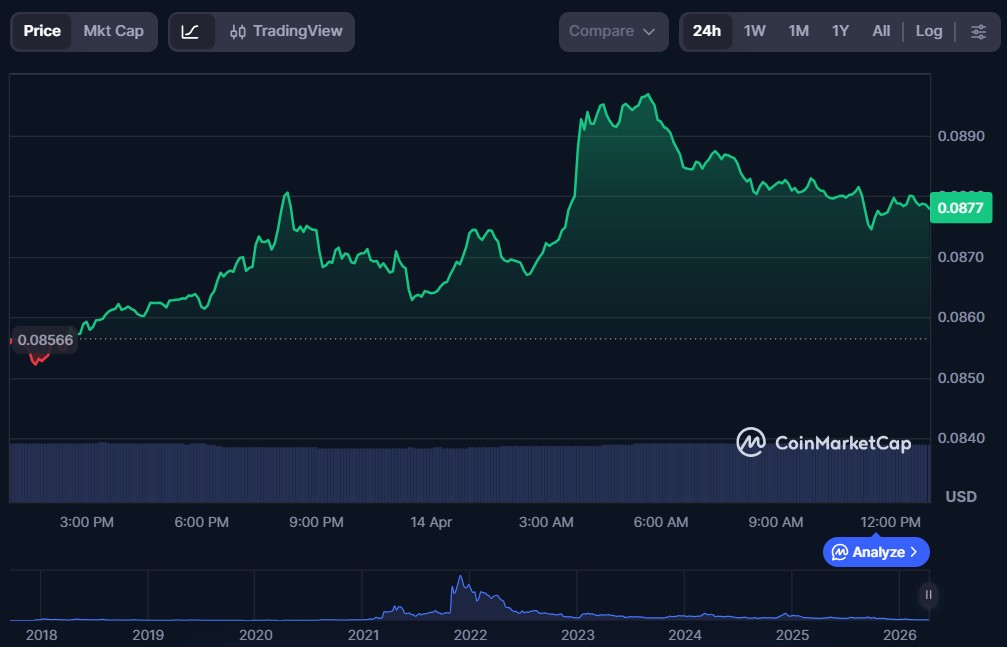Switch to TradingView candlestick chart
This screenshot has width=1007, height=647.
[x=285, y=31]
